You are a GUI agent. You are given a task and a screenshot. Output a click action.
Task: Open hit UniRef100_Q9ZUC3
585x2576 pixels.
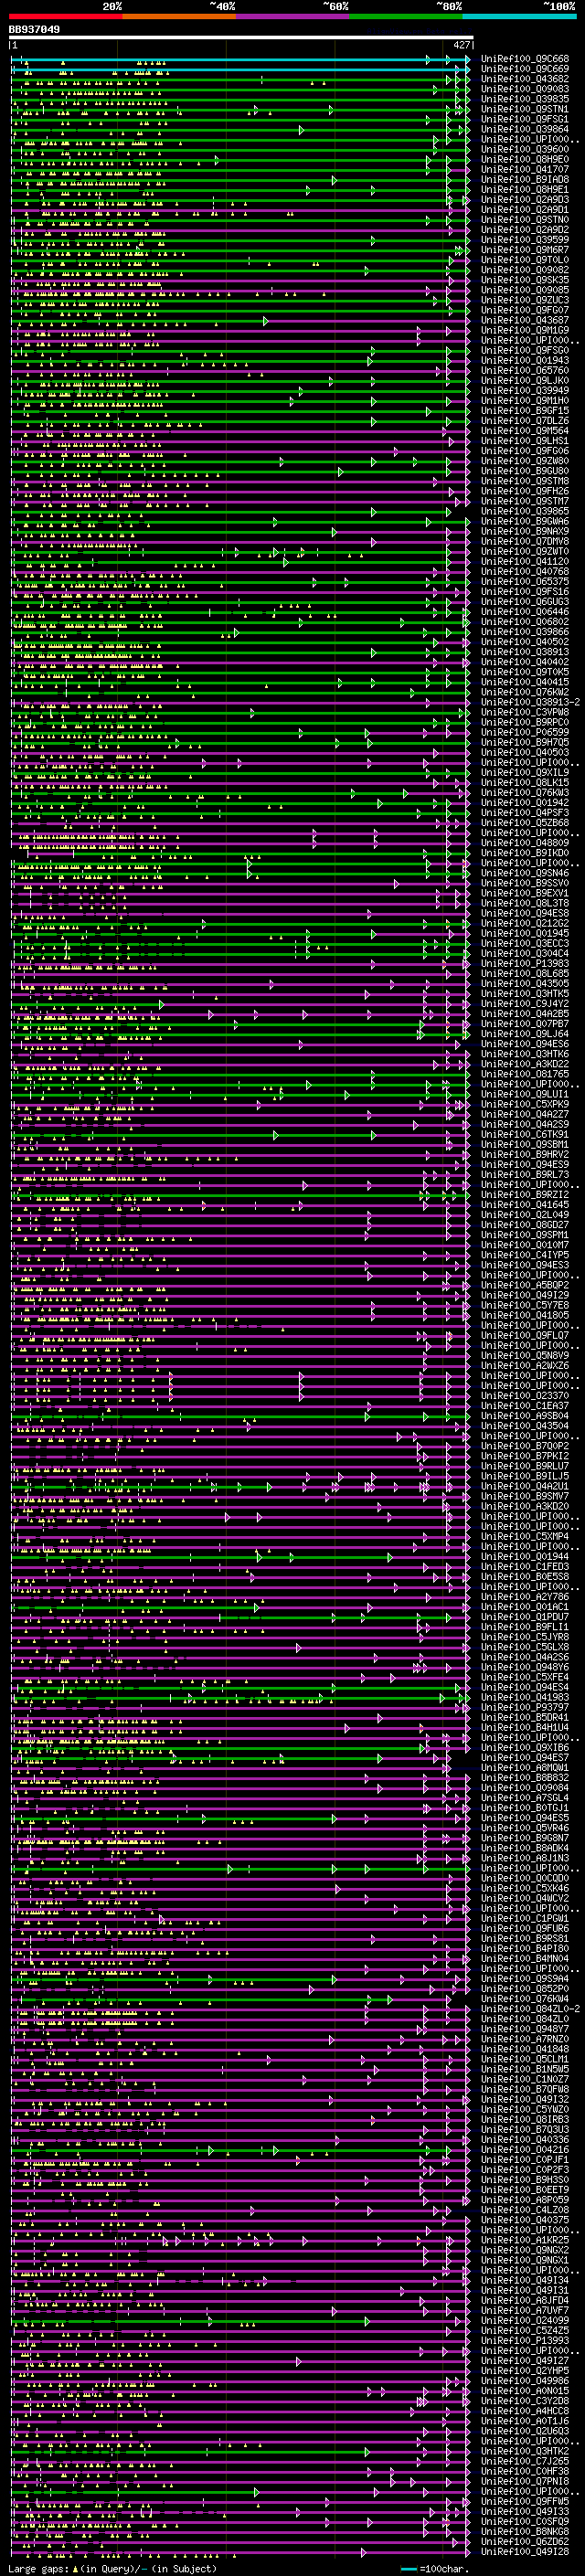(524, 300)
